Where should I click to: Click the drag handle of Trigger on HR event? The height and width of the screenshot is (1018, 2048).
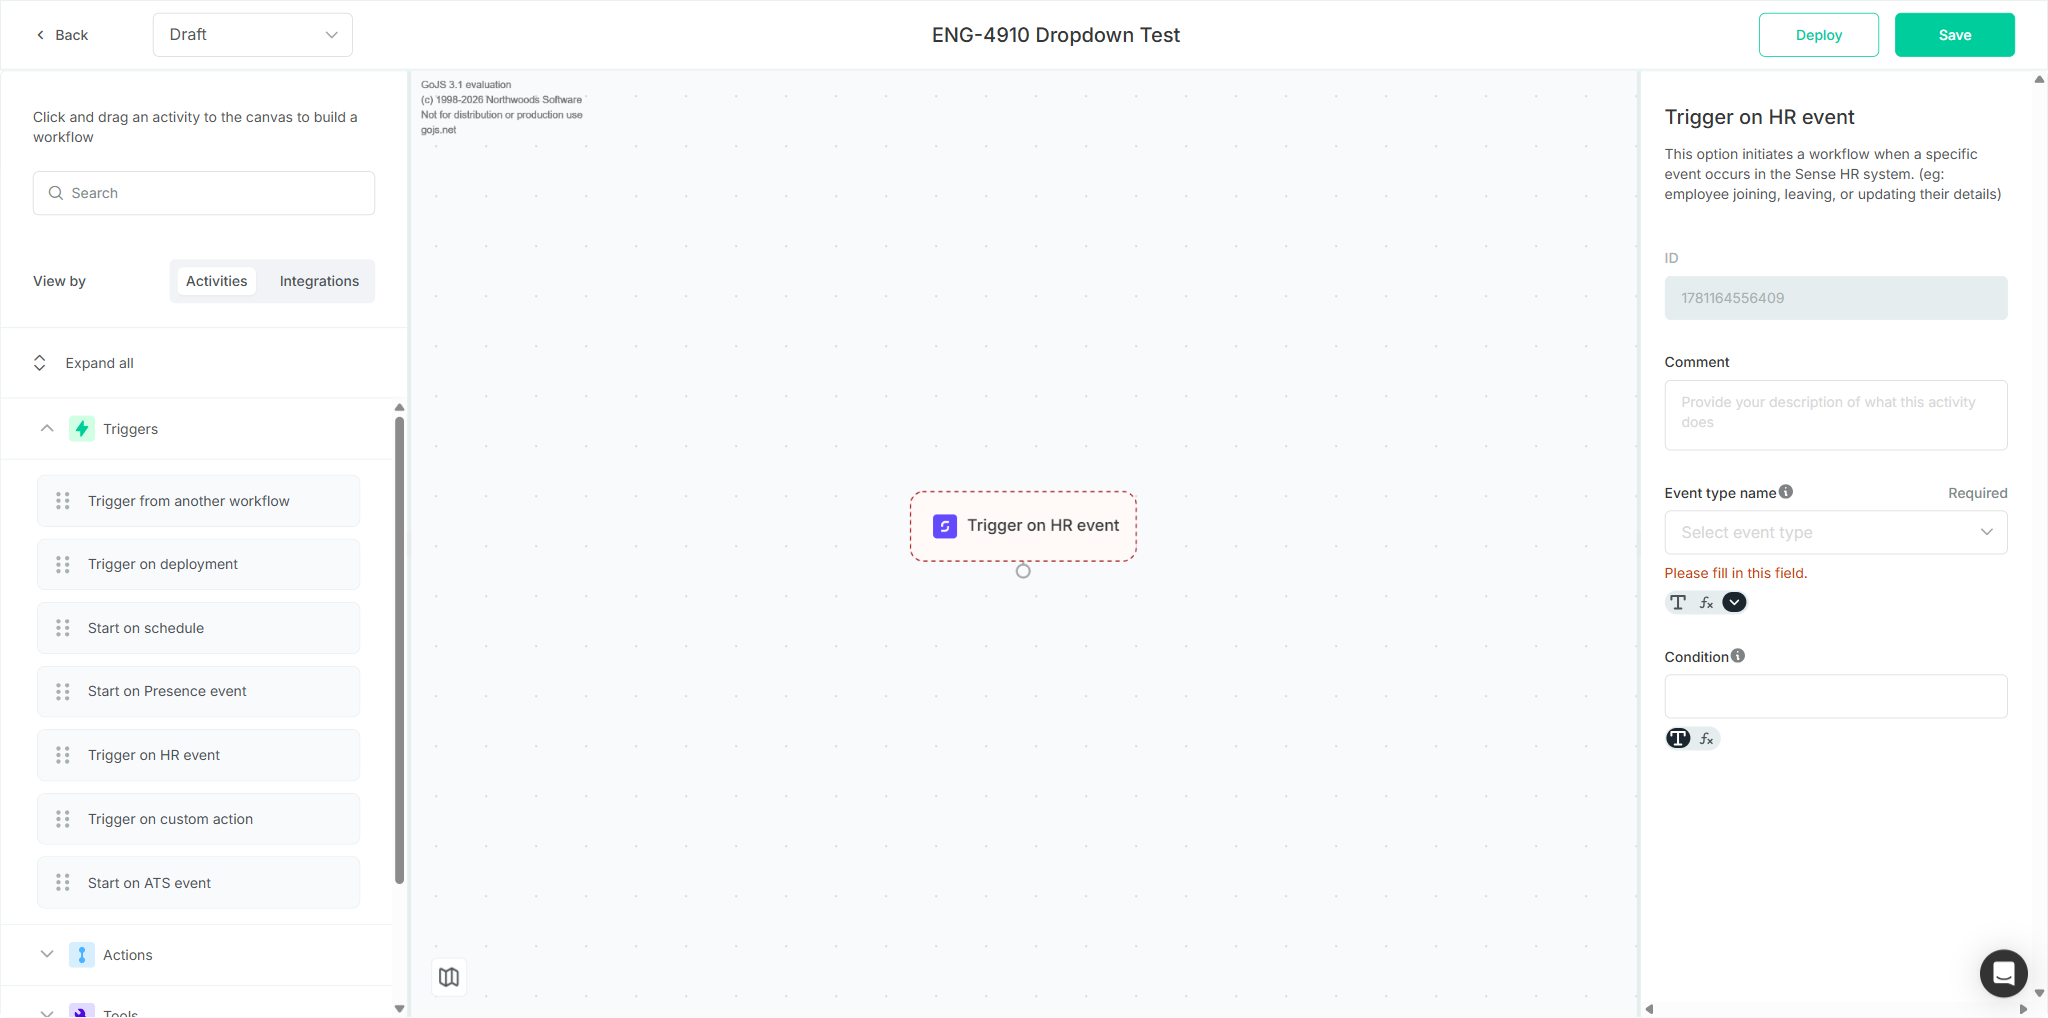pos(63,755)
